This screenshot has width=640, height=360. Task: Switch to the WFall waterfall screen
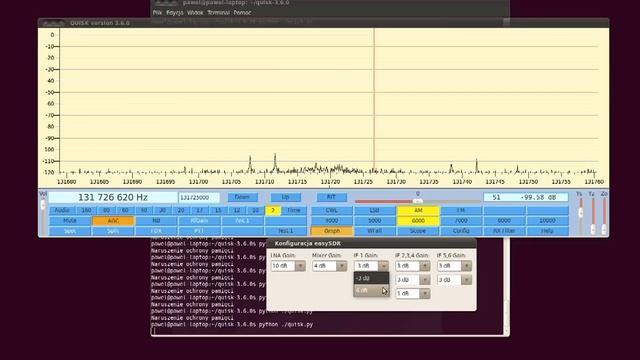(374, 231)
